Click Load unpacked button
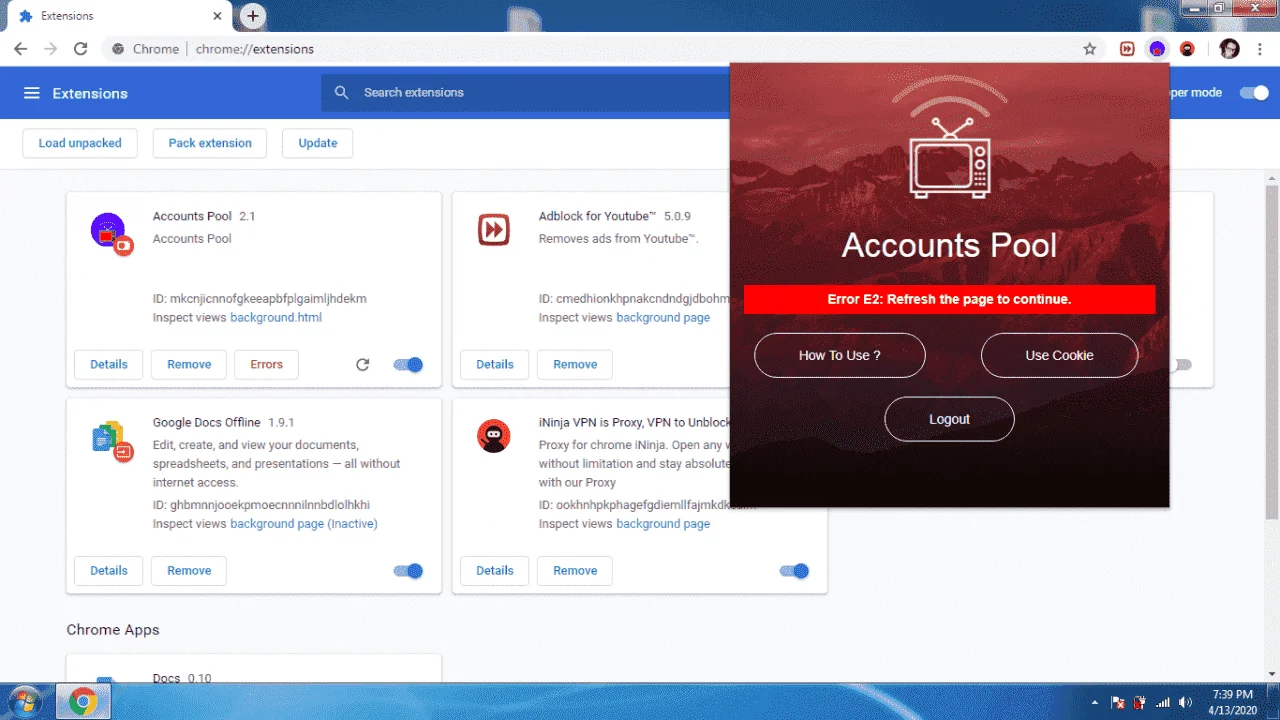 (x=80, y=143)
